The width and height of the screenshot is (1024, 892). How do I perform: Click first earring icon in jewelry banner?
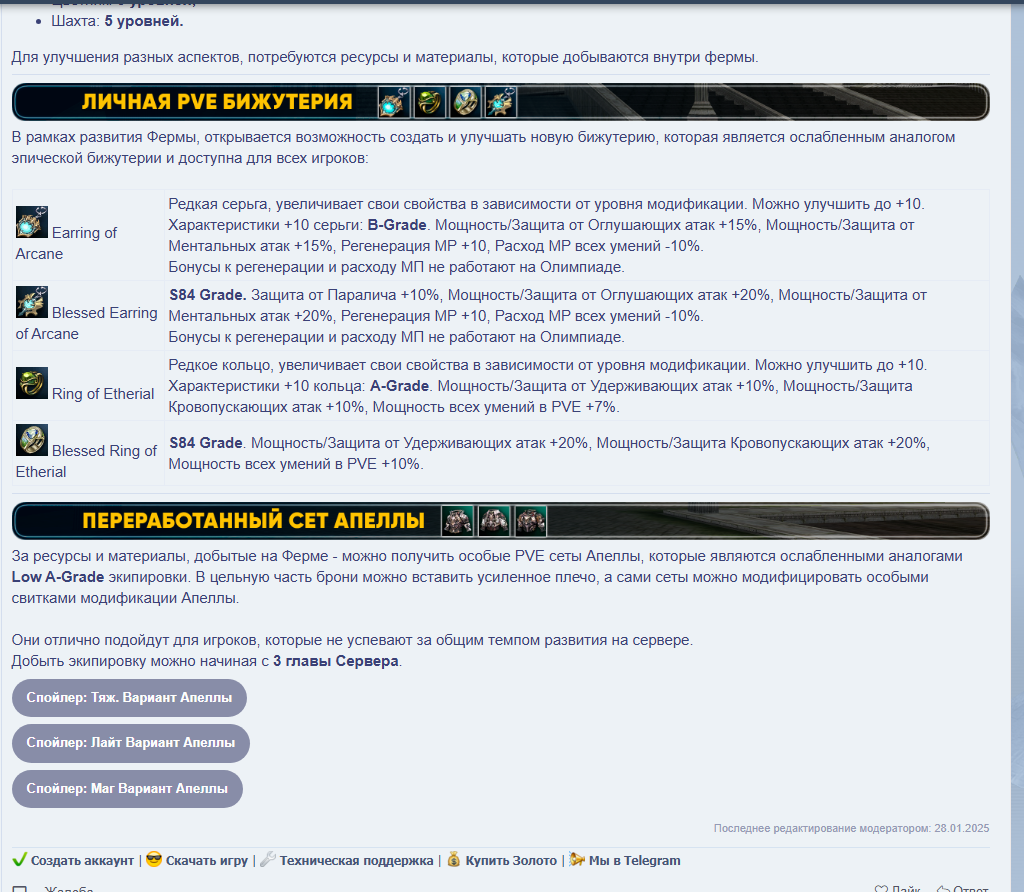click(394, 102)
